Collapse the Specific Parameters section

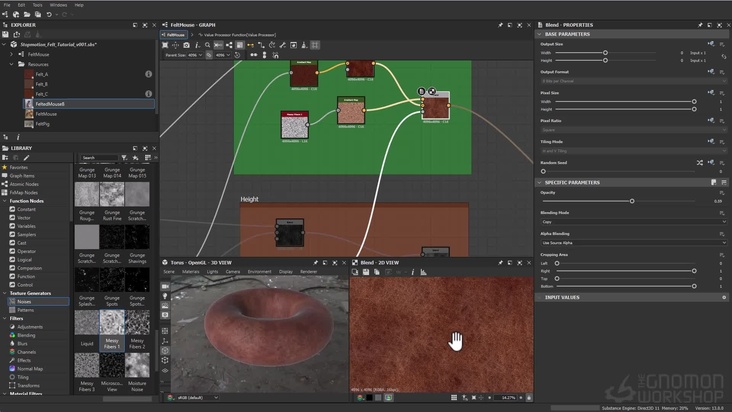tap(539, 183)
